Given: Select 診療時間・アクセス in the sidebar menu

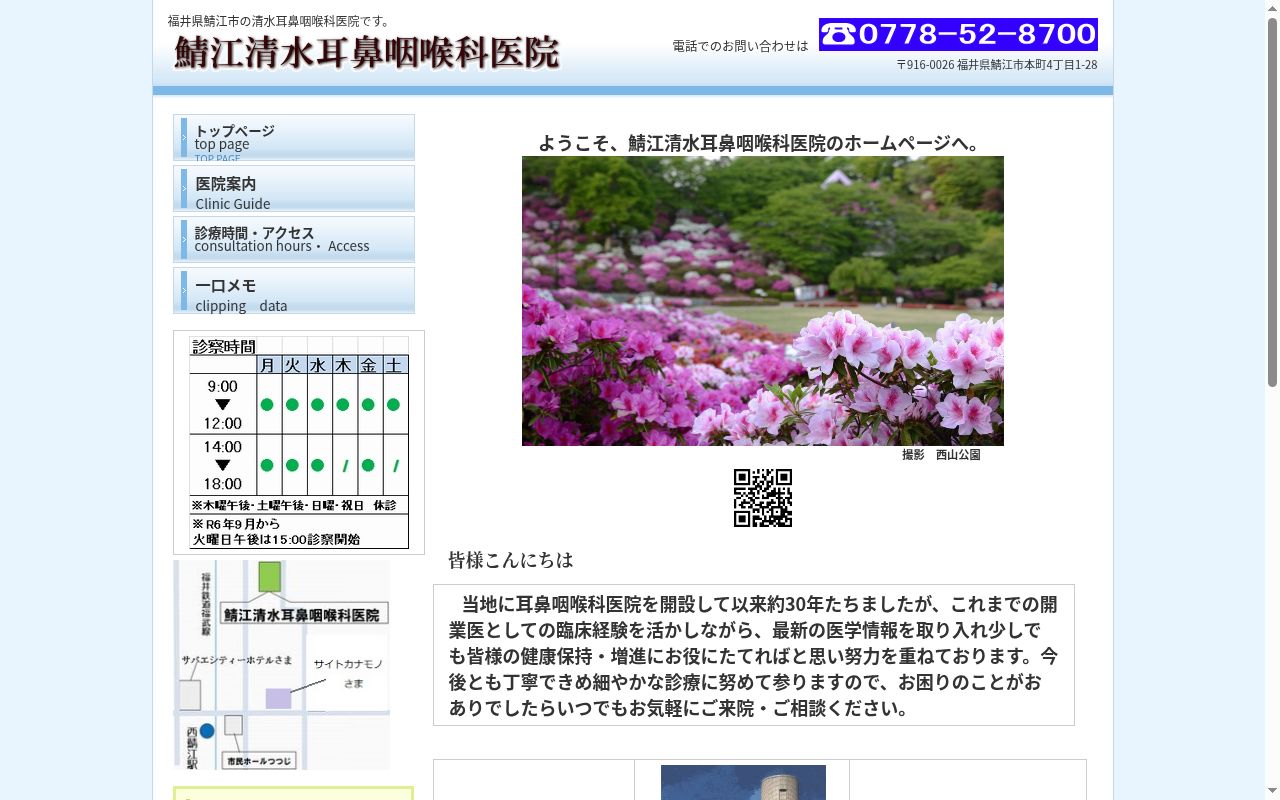Looking at the screenshot, I should point(294,240).
